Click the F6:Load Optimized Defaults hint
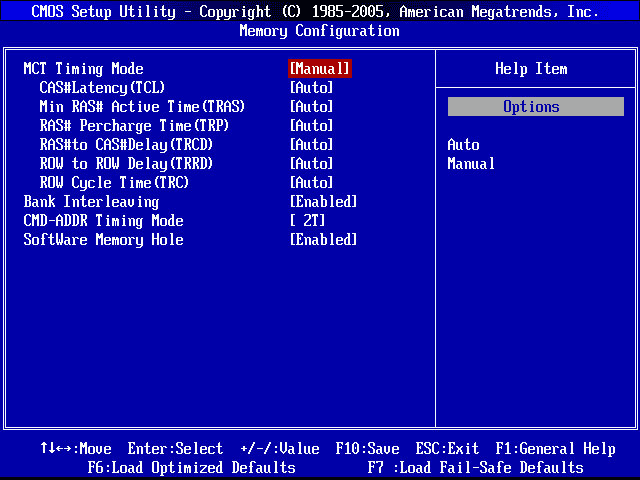This screenshot has height=480, width=640. (x=191, y=467)
